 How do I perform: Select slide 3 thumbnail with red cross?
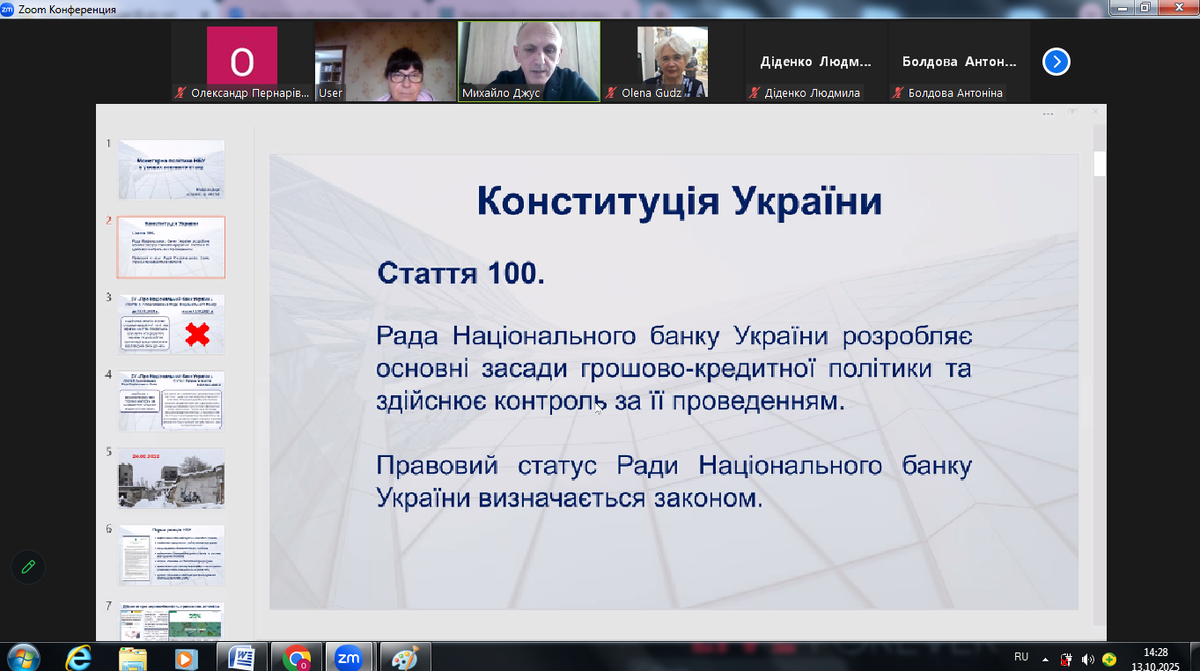(171, 324)
